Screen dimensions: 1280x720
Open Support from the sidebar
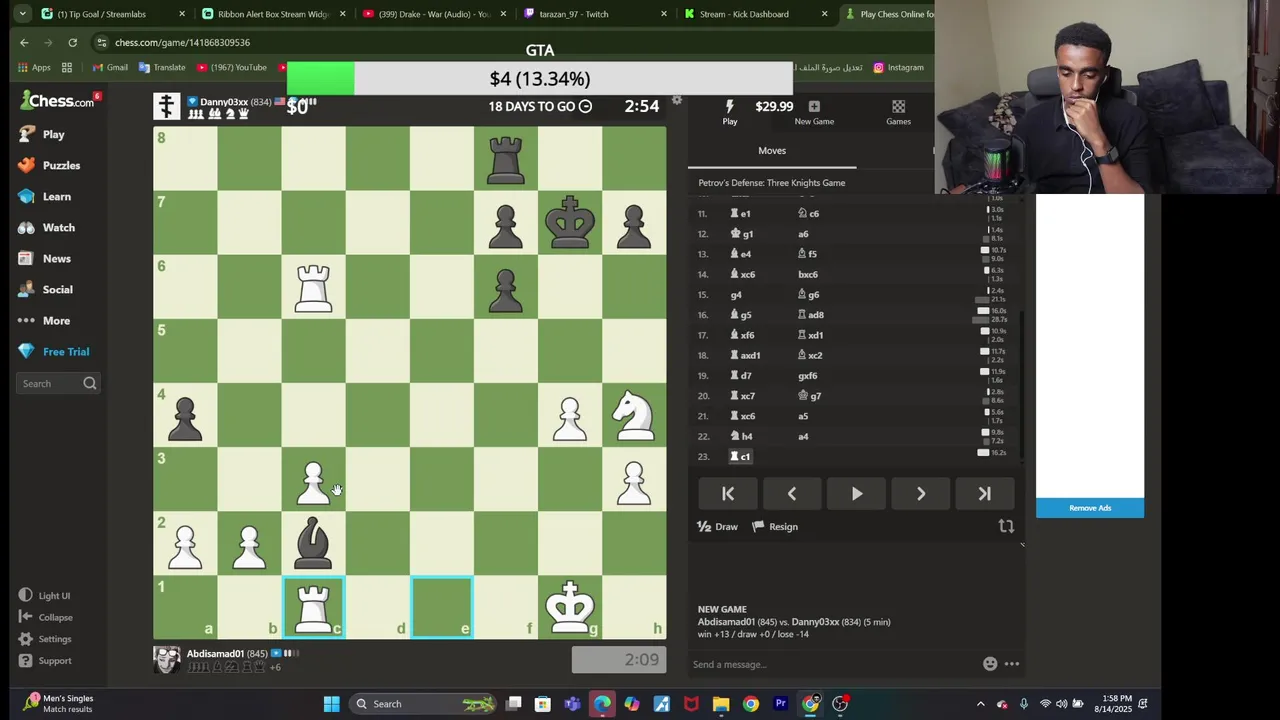click(x=45, y=660)
